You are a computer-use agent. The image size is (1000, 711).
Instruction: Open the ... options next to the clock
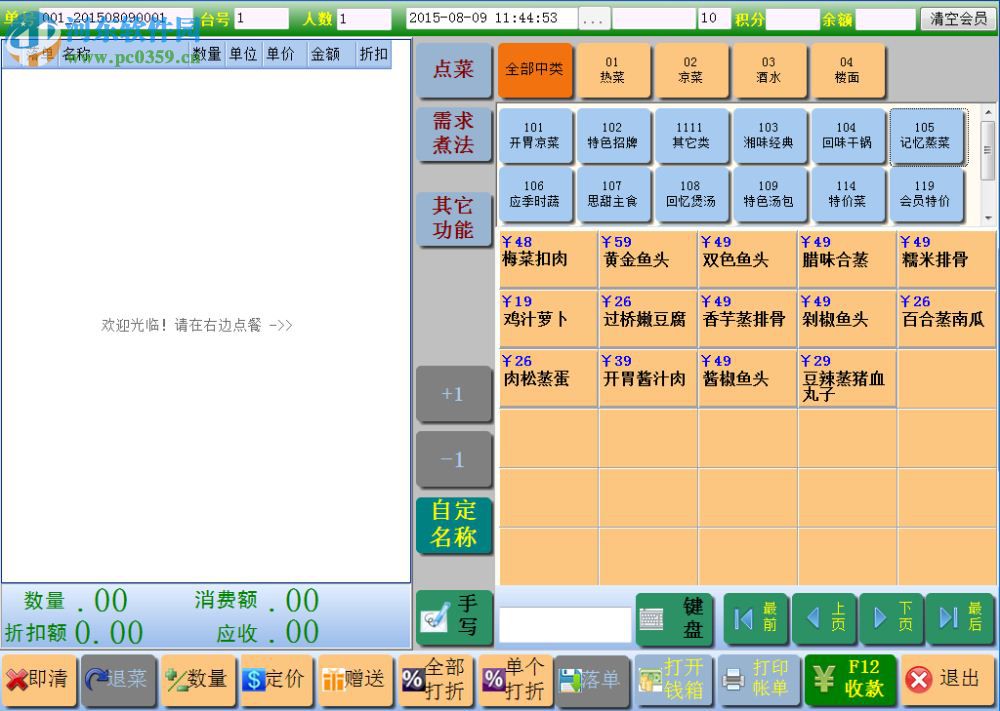(594, 17)
